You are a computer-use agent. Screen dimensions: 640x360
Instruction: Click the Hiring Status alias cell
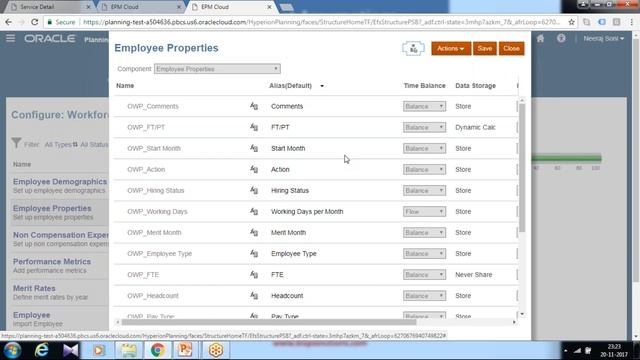click(x=290, y=191)
